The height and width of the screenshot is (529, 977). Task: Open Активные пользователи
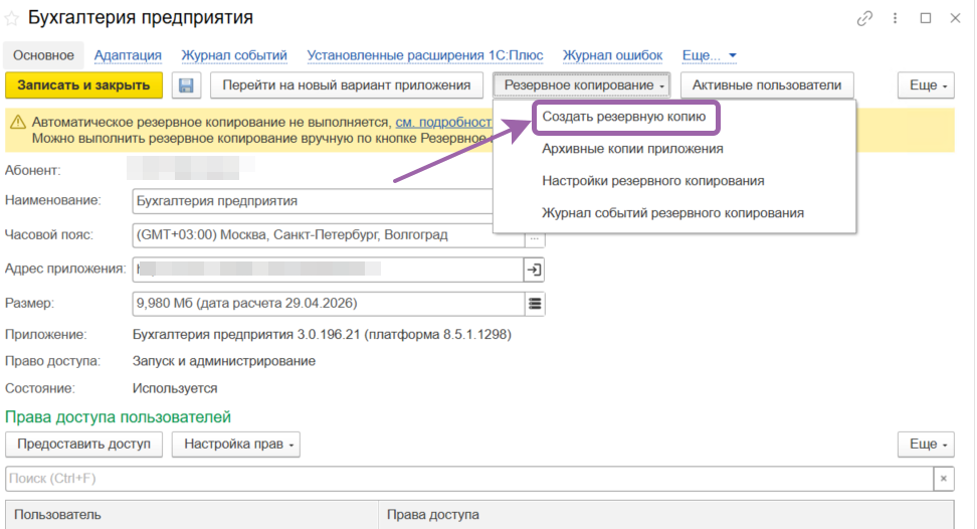[766, 85]
